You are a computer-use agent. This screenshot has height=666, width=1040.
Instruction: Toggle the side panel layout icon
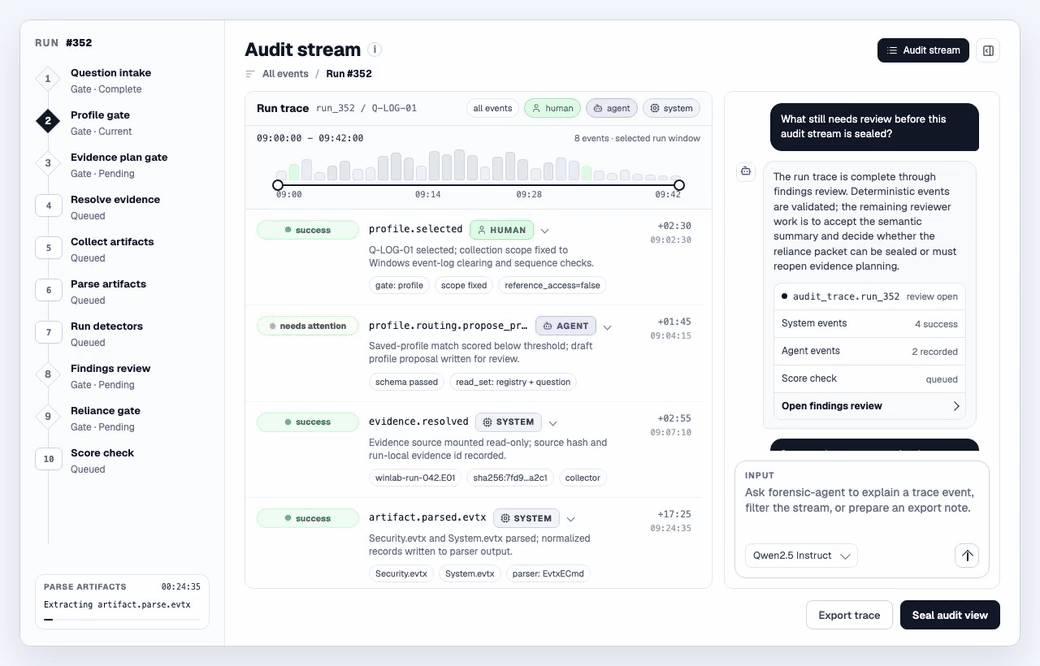point(988,50)
